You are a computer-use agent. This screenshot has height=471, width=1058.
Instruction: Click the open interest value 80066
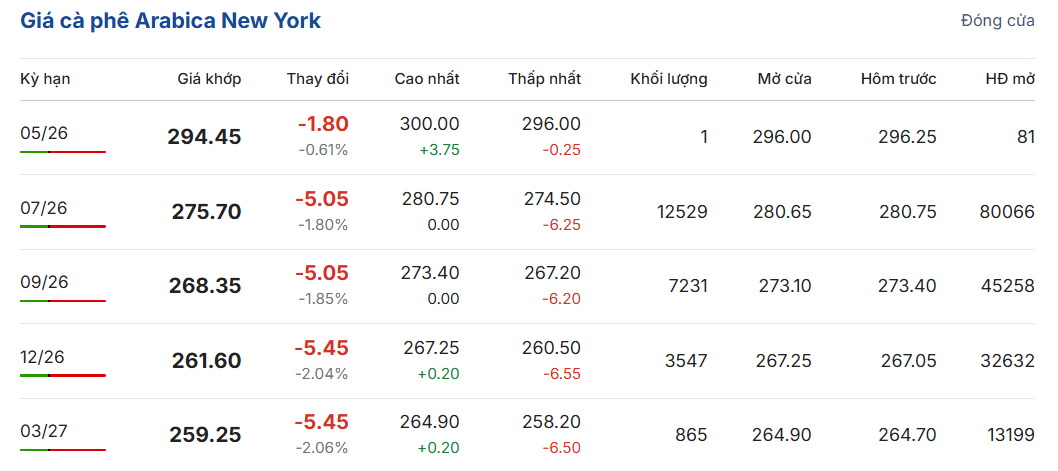pos(1007,212)
